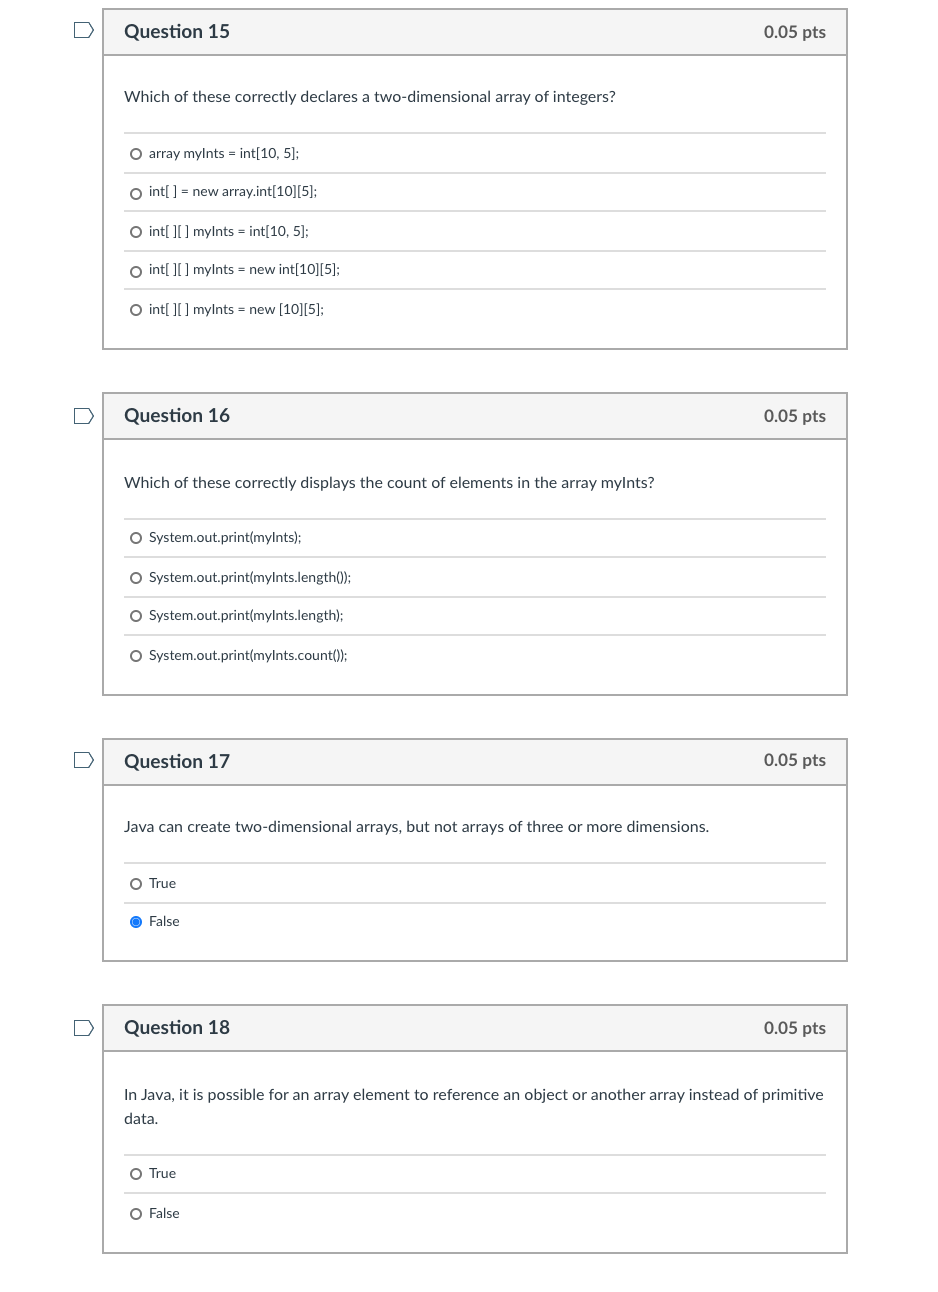The image size is (938, 1292).
Task: Pick 'System.out.print(myInts.count());' option
Action: coord(136,656)
